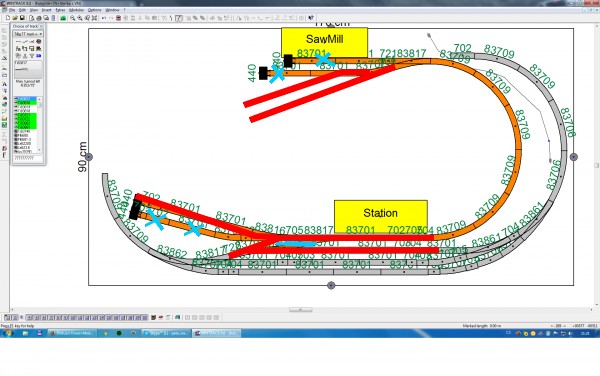Click the Windows Start button
Viewport: 600px width, 376px height.
(x=7, y=333)
